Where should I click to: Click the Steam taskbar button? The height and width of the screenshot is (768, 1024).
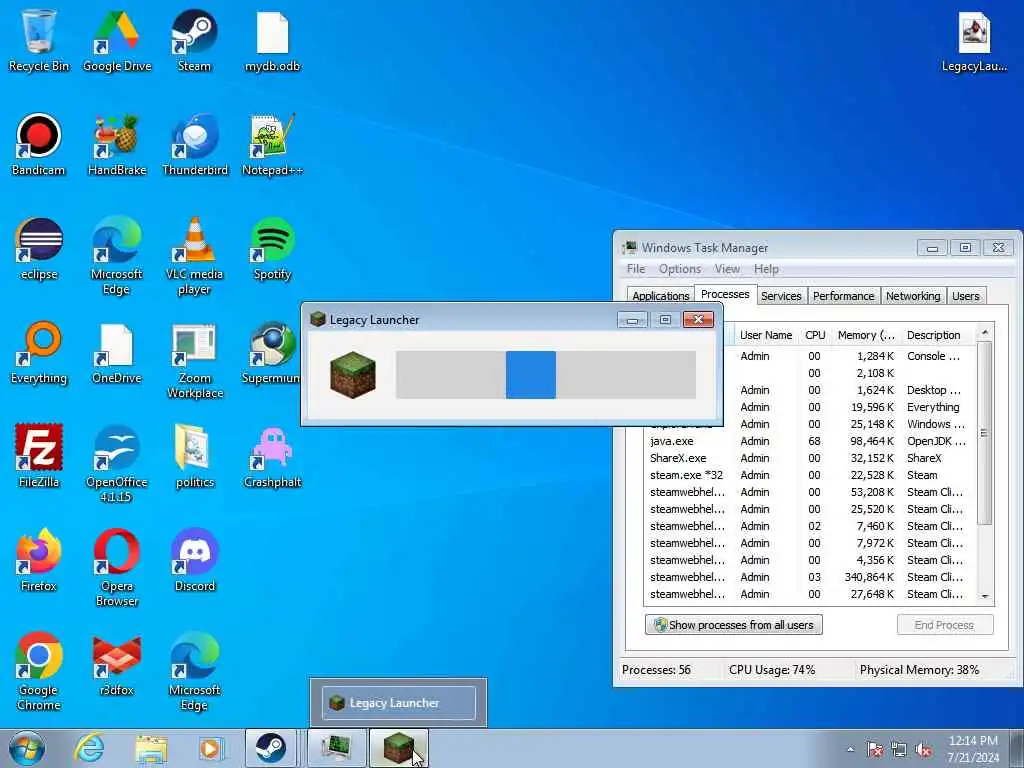tap(270, 748)
